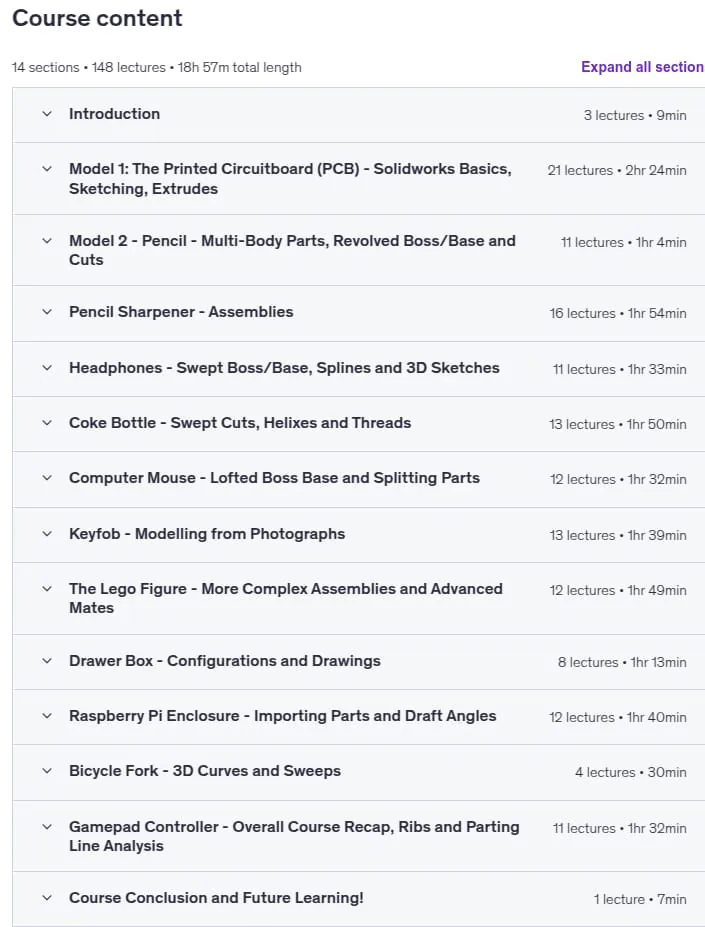Click the Drawer Box section chevron icon

click(x=47, y=661)
